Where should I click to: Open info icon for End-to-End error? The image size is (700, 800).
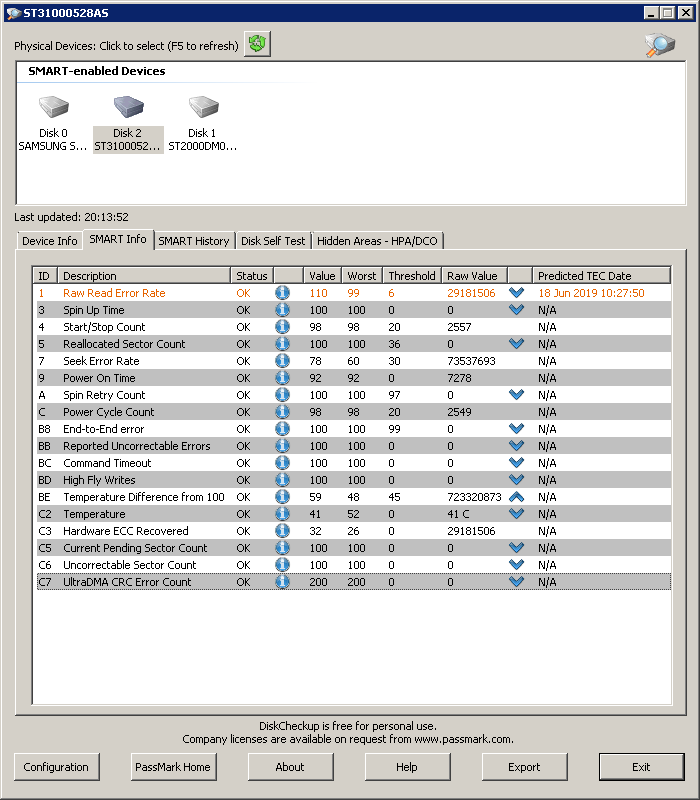tap(282, 429)
